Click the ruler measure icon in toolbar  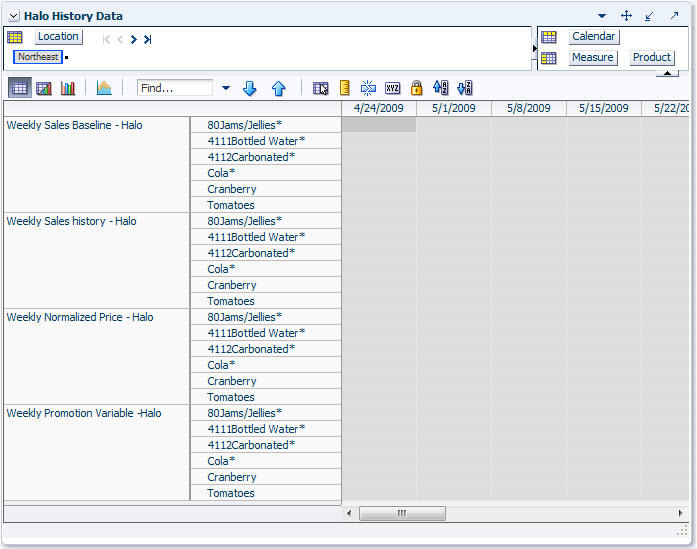click(345, 88)
